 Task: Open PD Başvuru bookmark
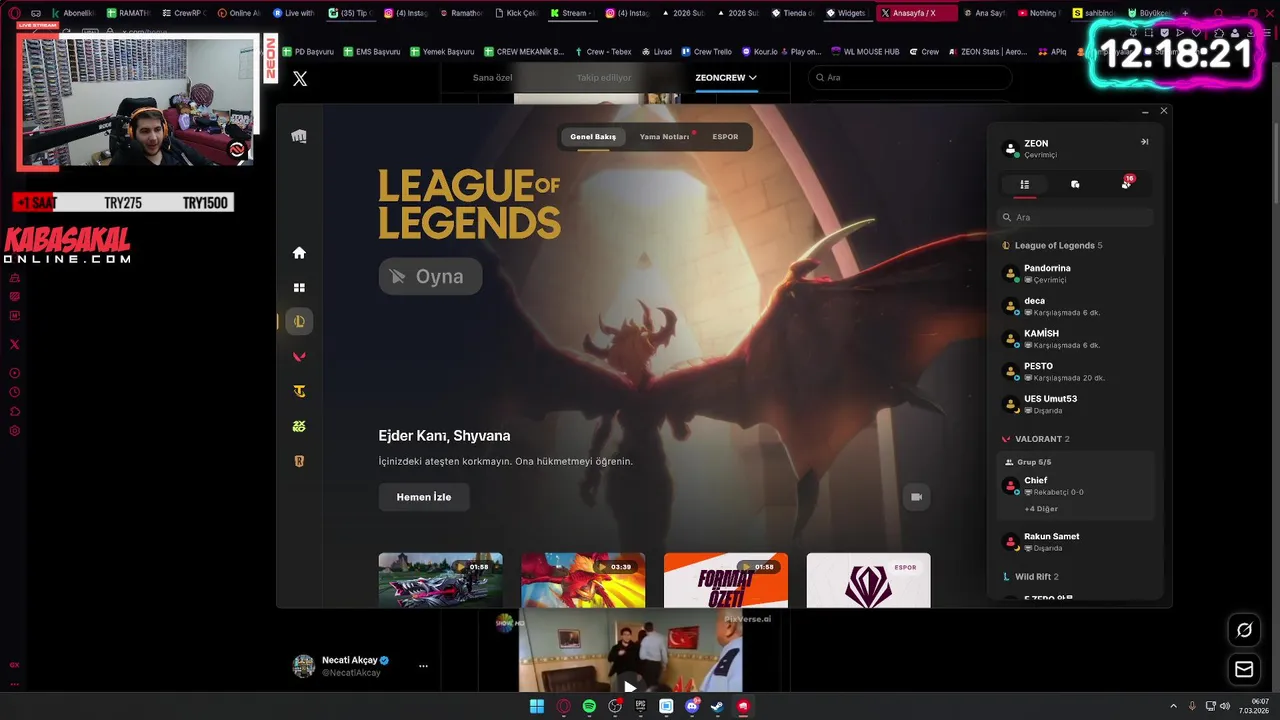click(x=308, y=52)
